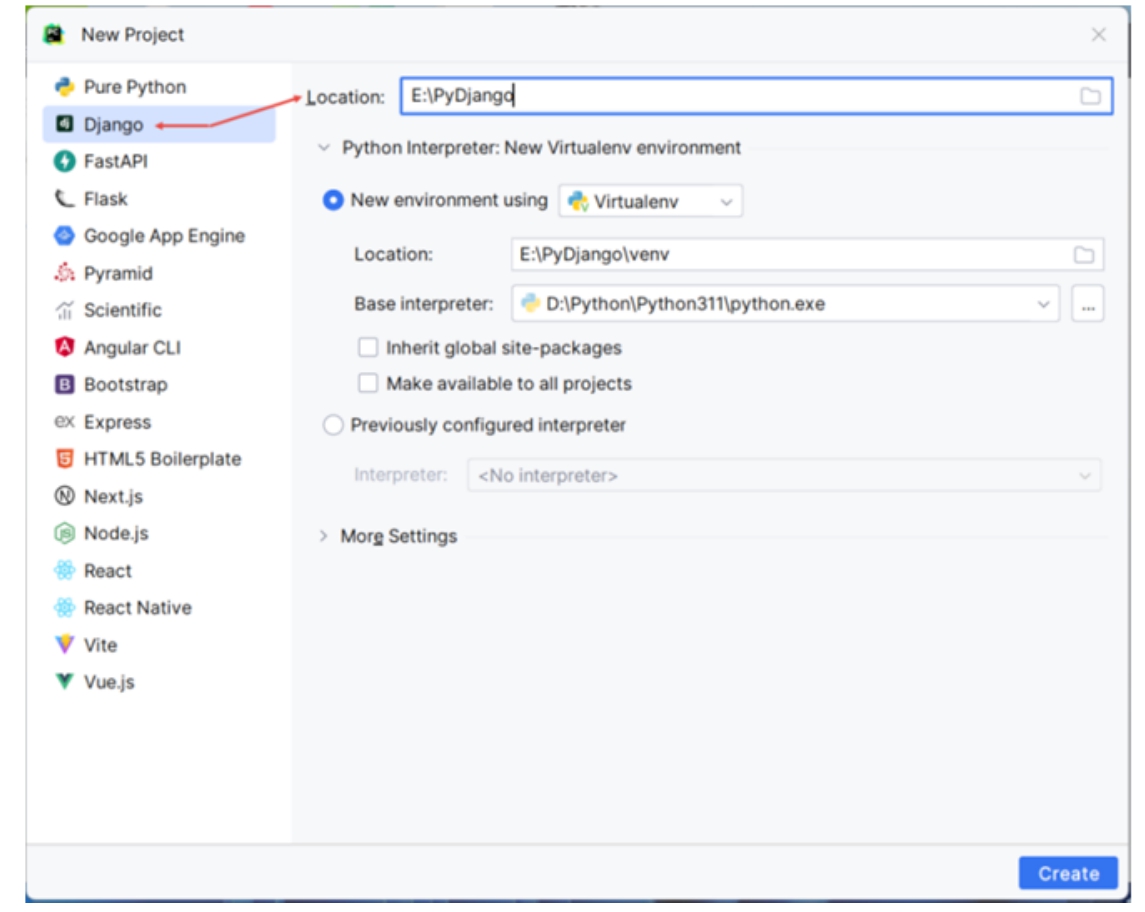Choose React Native from project types

137,608
